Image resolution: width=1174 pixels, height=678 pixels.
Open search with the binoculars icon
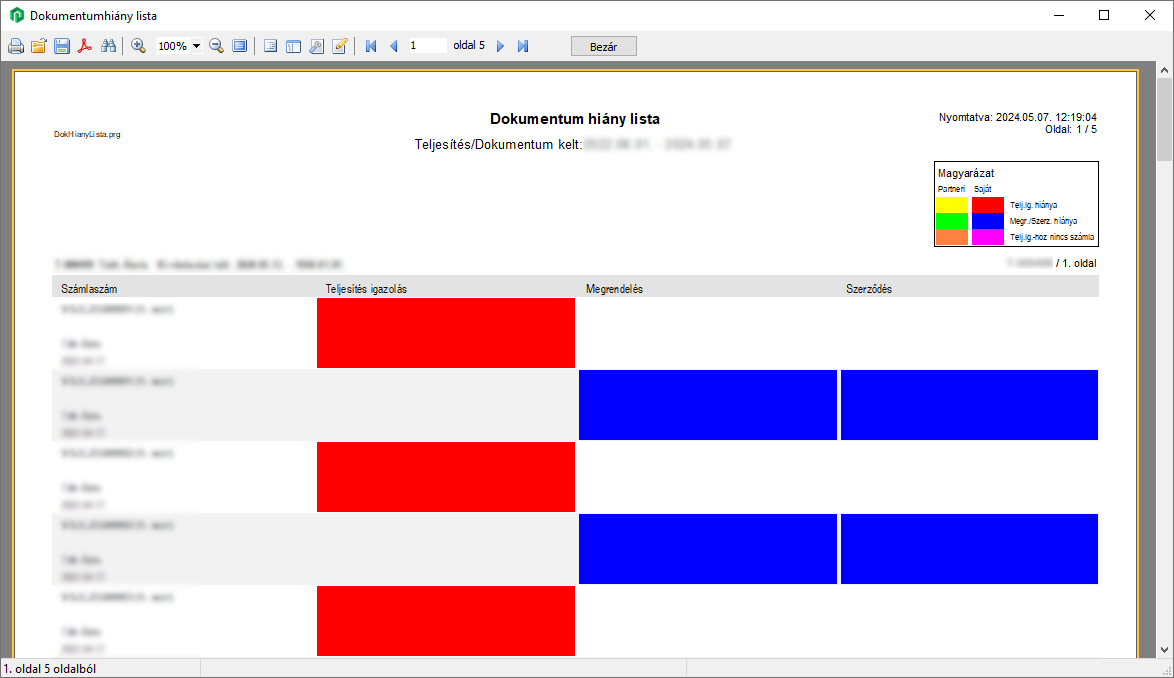pos(109,46)
